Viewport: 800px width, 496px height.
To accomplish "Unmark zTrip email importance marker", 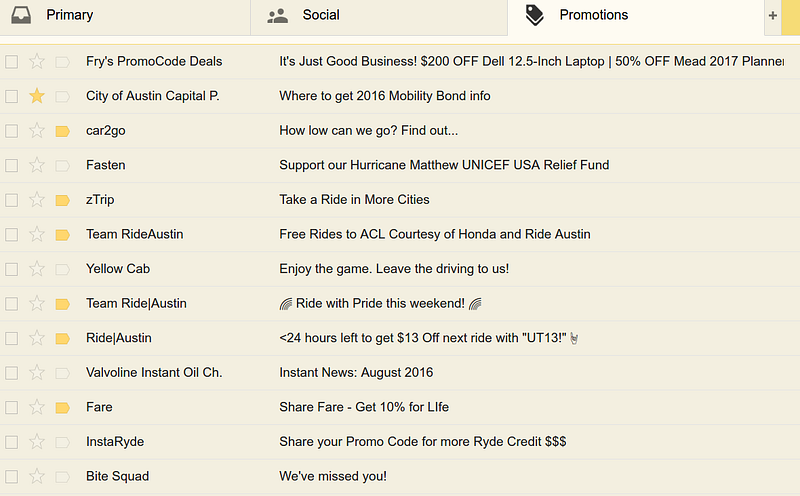I will 62,200.
